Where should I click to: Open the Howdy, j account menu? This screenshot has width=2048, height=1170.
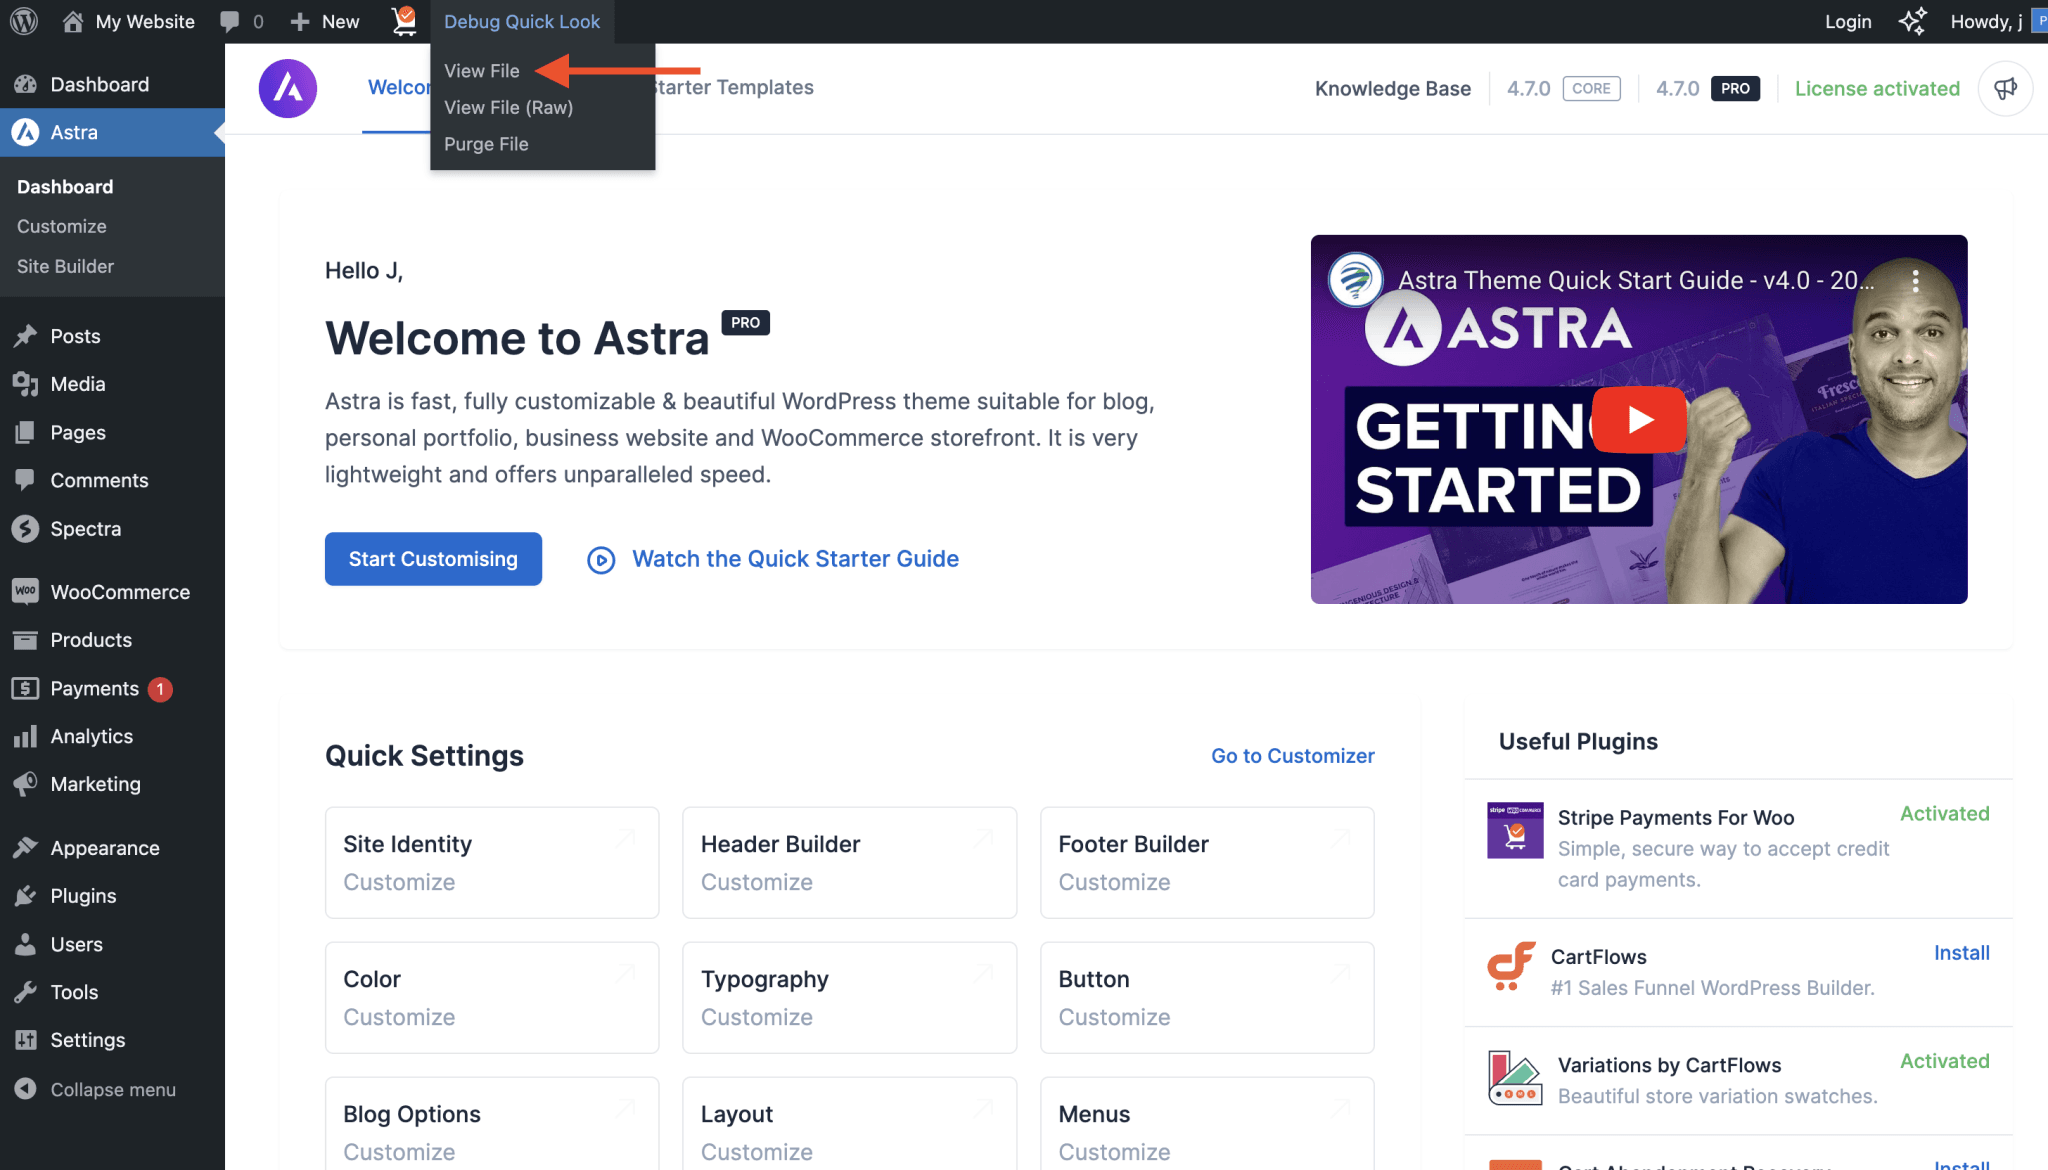[1986, 21]
